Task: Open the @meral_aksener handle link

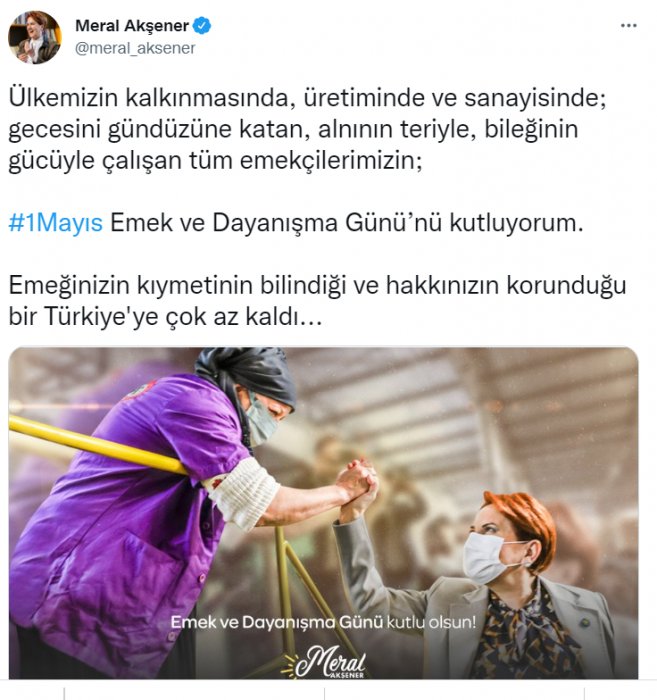Action: point(135,48)
